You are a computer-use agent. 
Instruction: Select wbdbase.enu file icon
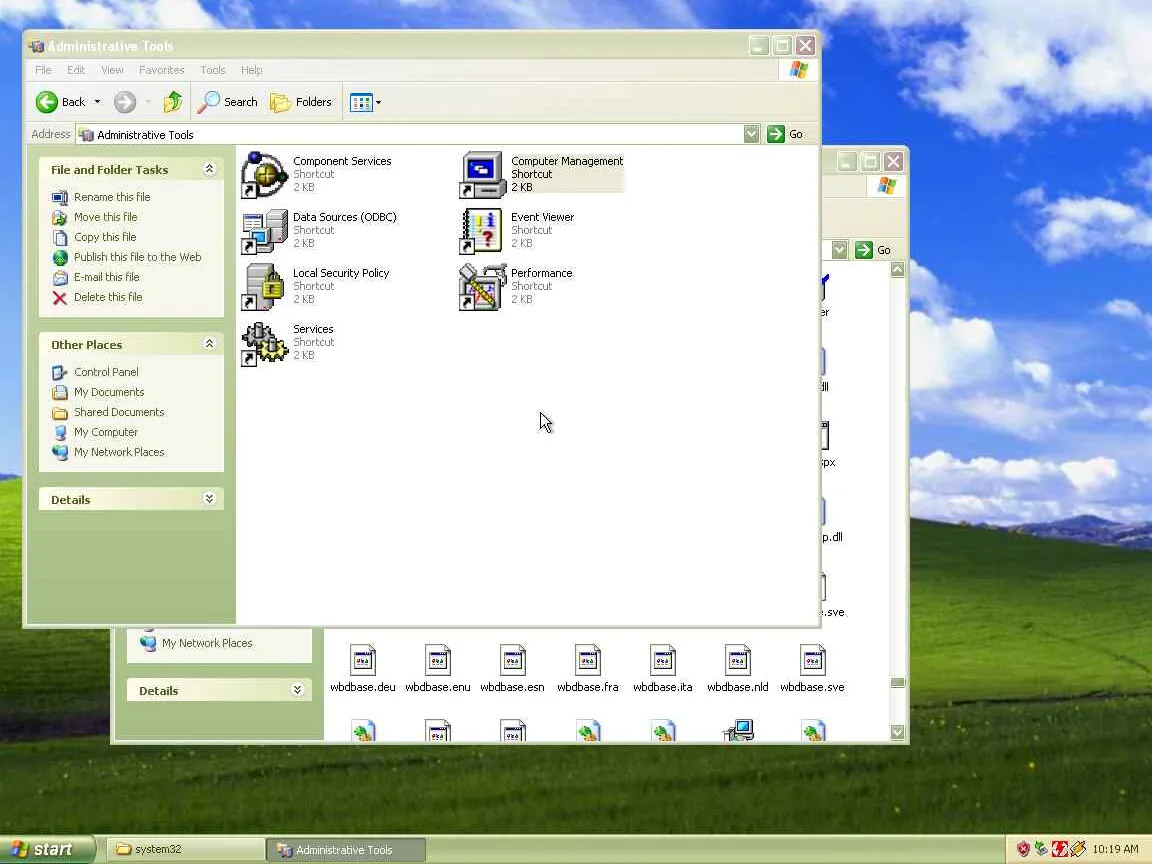438,668
